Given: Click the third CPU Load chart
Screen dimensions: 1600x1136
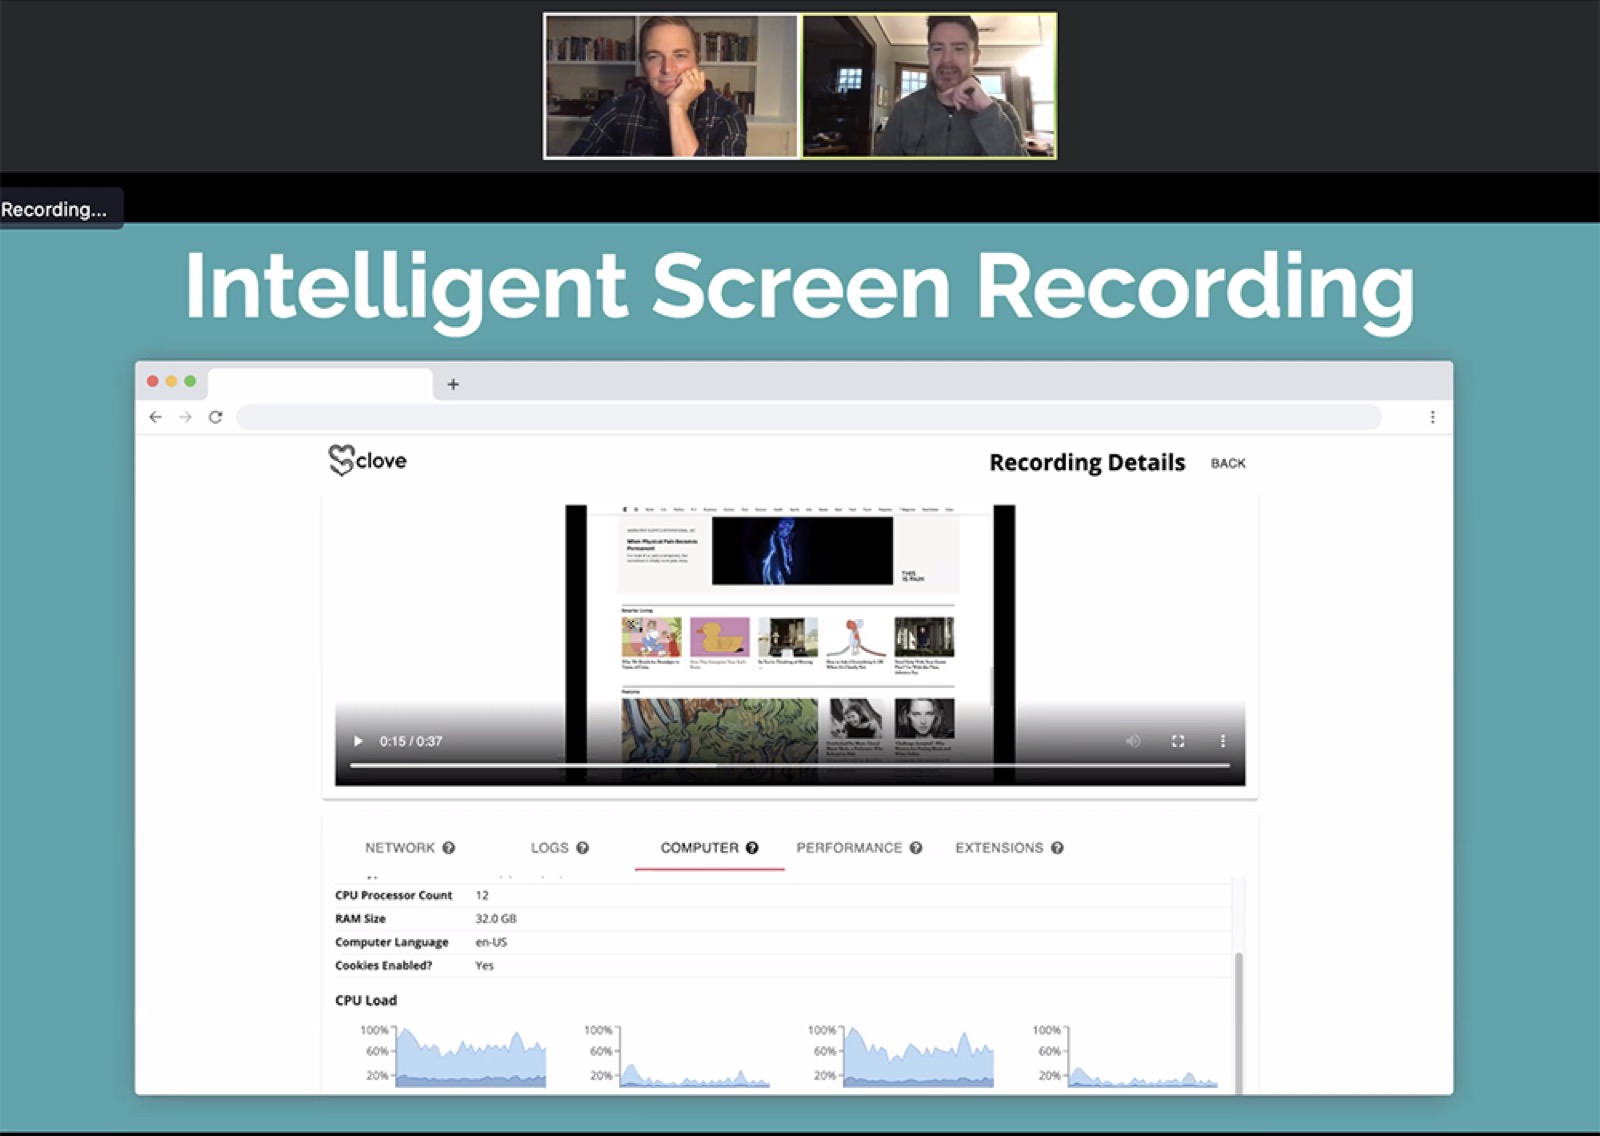Looking at the screenshot, I should point(902,1056).
